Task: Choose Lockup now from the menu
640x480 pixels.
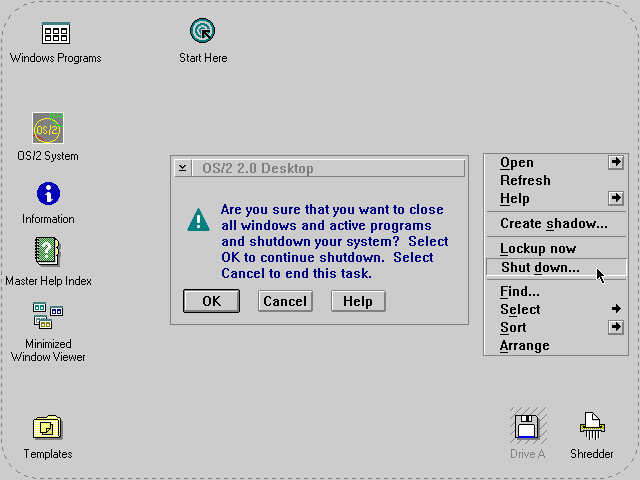Action: 556,249
